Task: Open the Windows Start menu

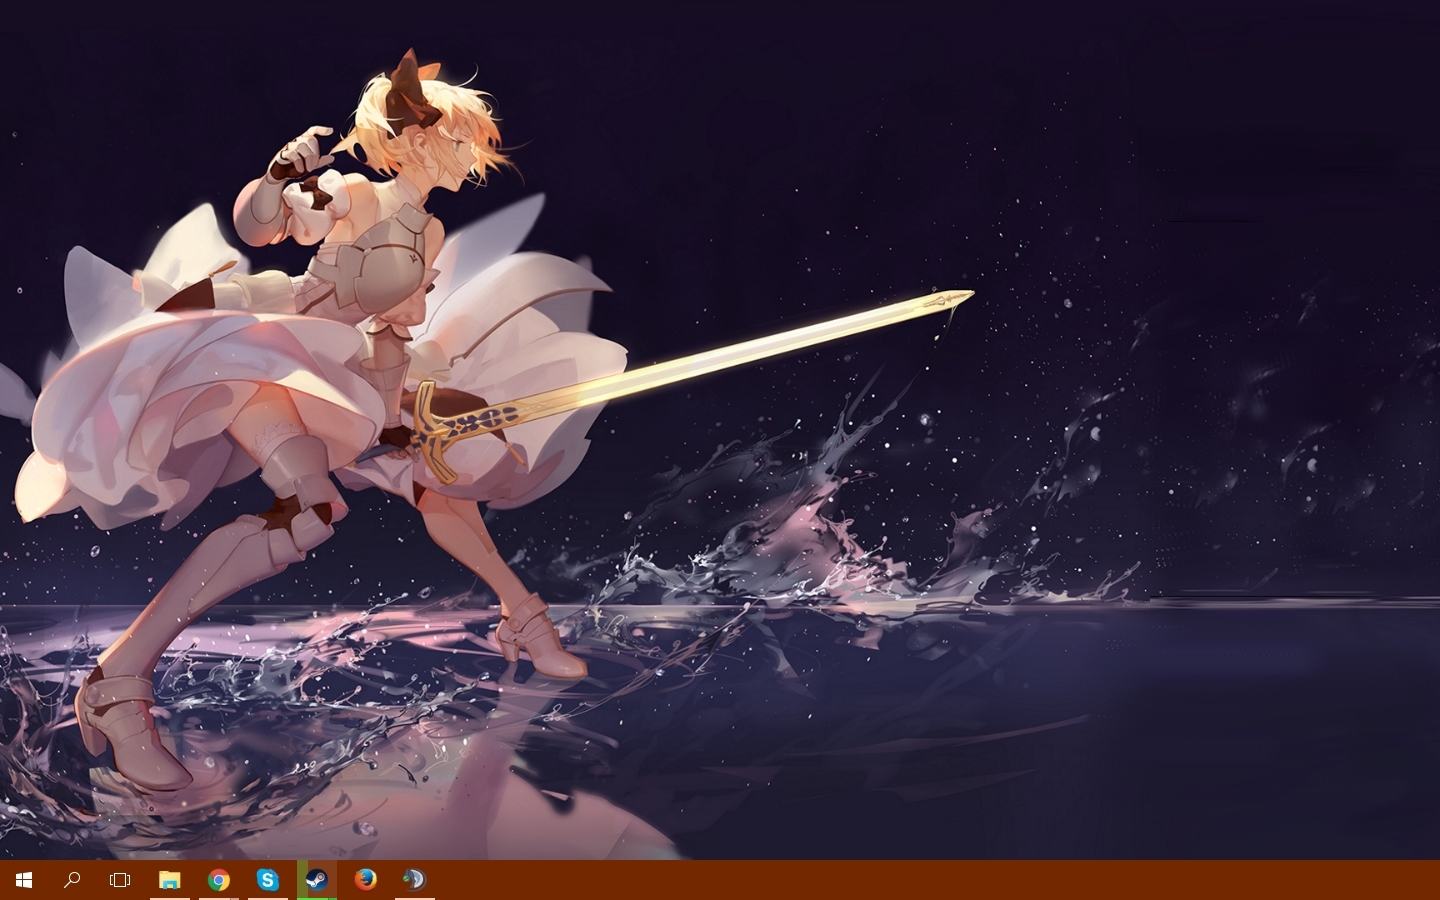Action: coord(24,880)
